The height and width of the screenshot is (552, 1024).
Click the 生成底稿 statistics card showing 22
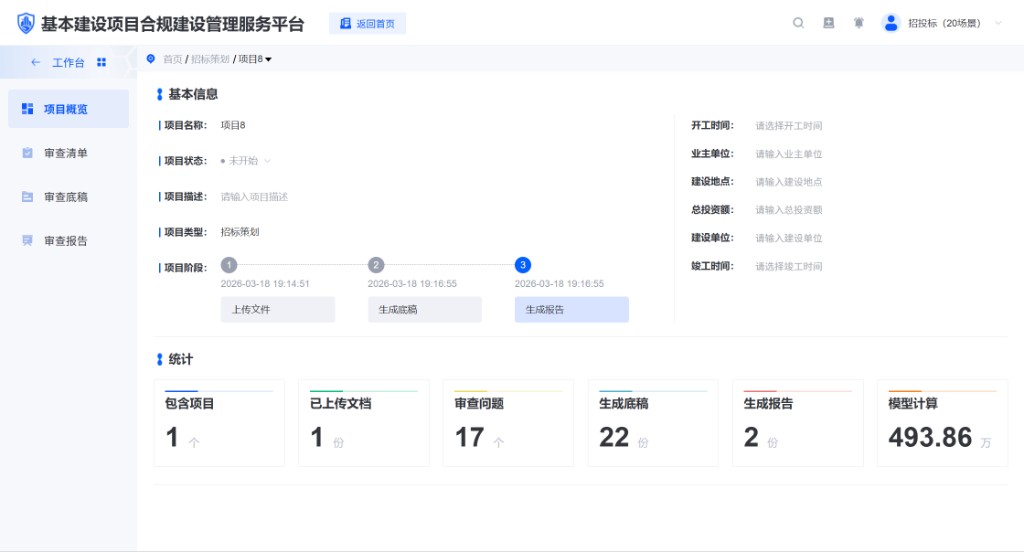pyautogui.click(x=653, y=423)
